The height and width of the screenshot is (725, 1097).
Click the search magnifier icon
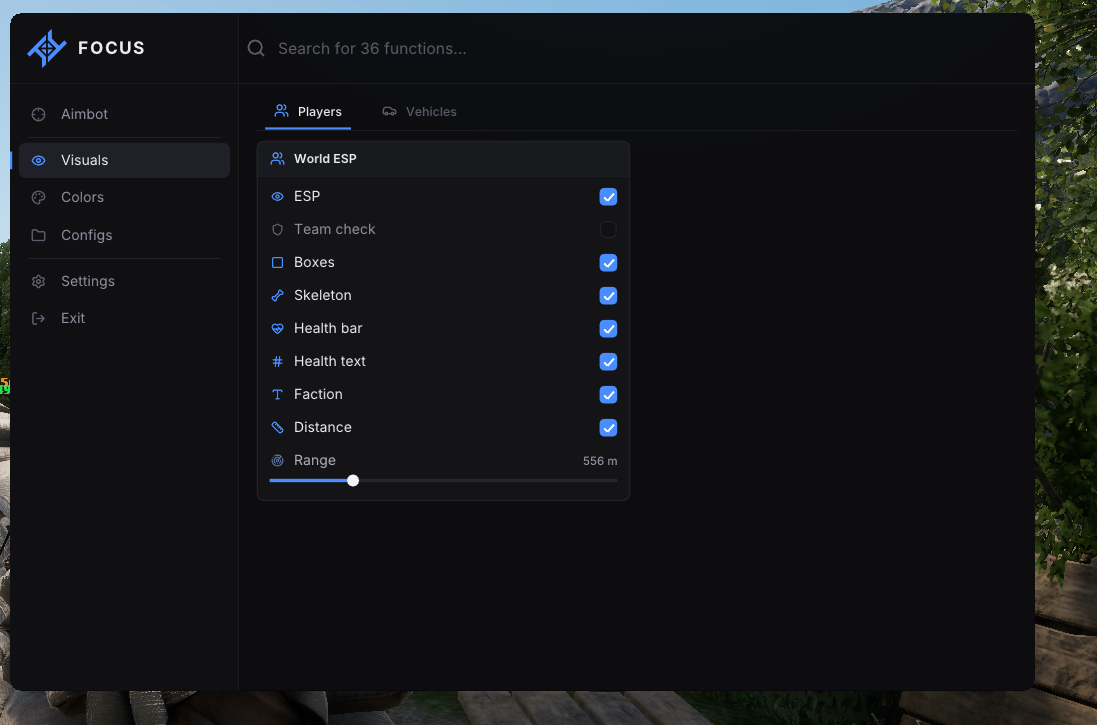(256, 48)
